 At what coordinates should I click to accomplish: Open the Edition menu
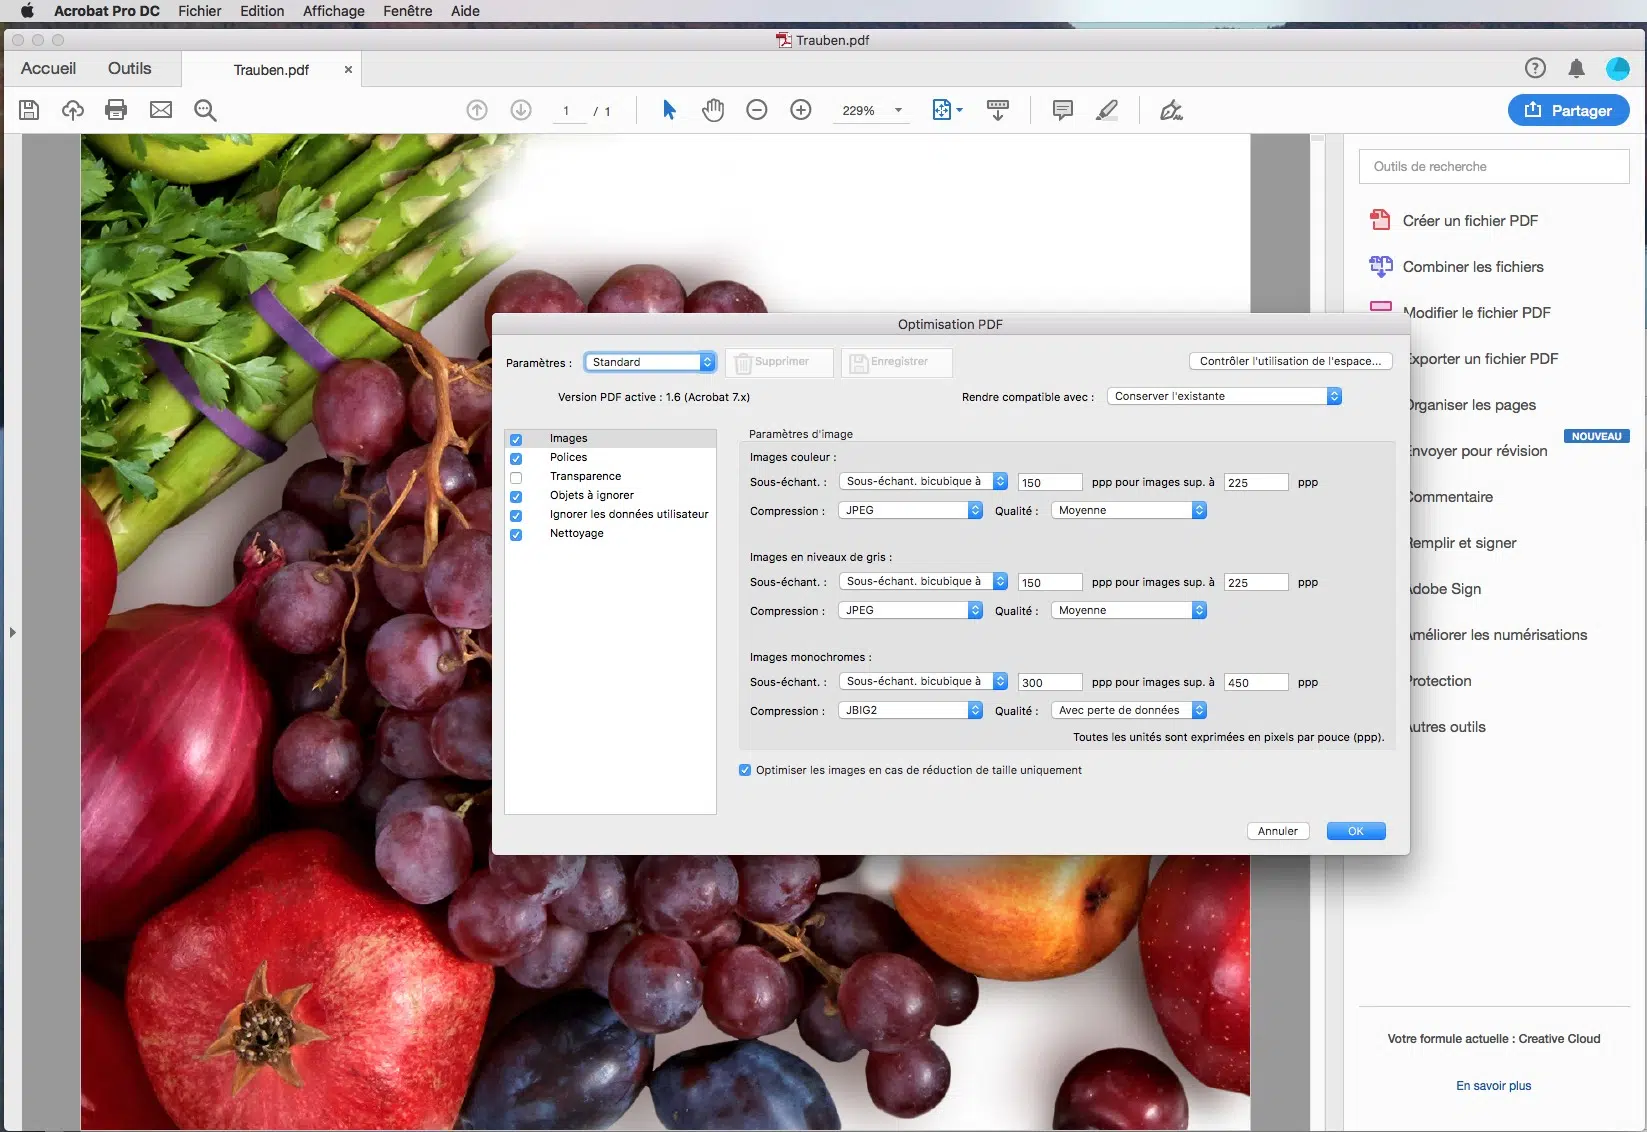pos(262,11)
